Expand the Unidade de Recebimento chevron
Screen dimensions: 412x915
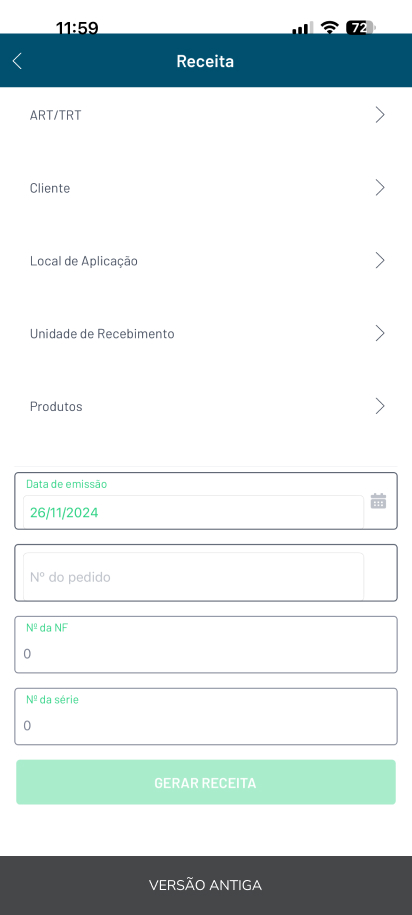click(380, 333)
